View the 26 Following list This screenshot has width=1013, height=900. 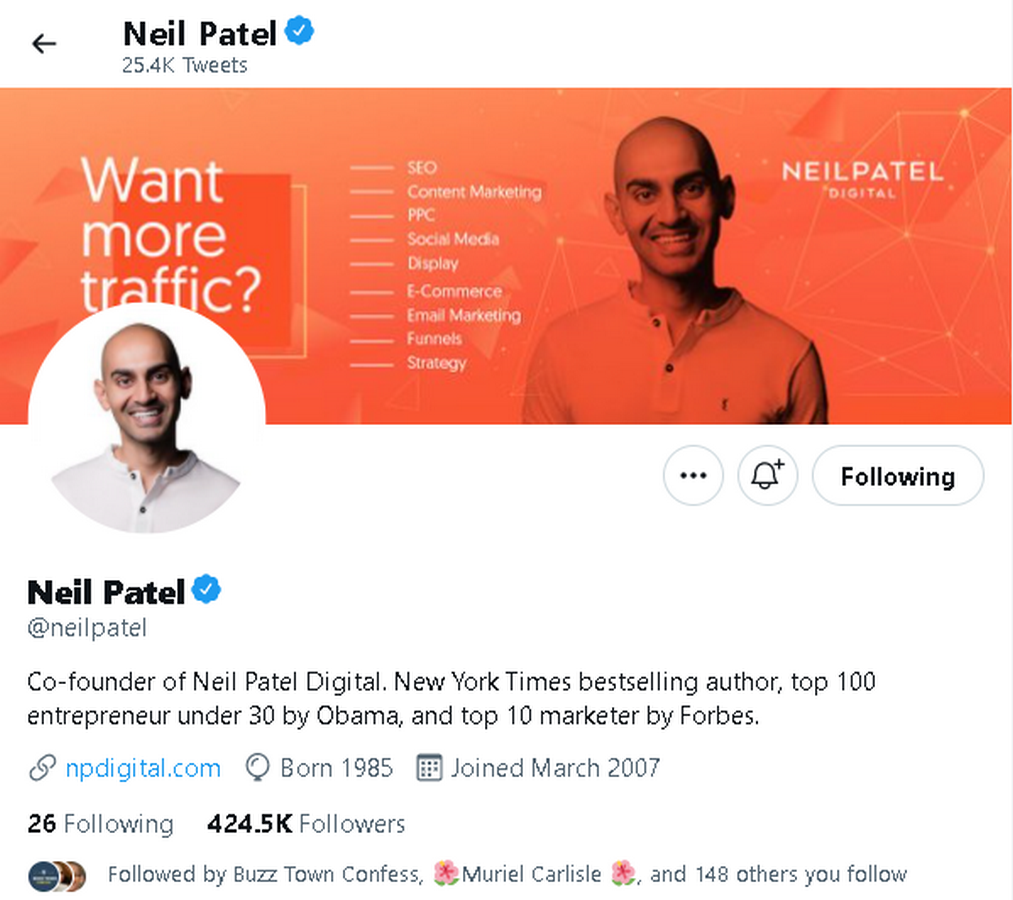(x=101, y=824)
